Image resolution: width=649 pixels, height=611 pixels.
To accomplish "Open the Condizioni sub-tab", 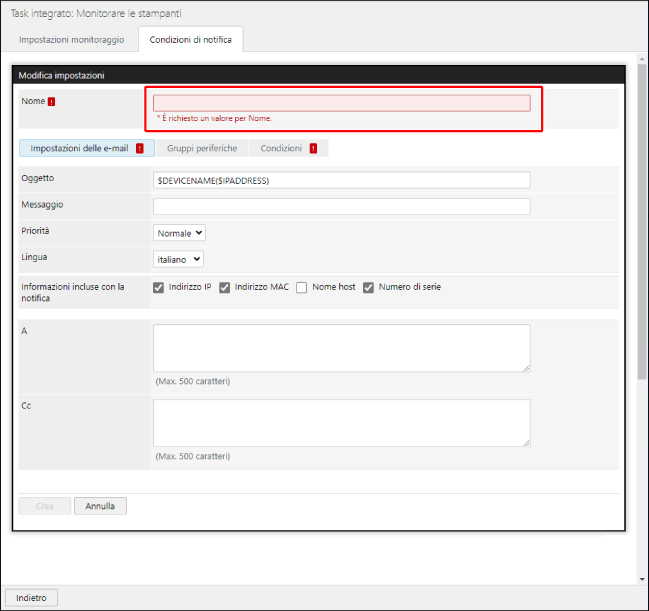I will 281,148.
